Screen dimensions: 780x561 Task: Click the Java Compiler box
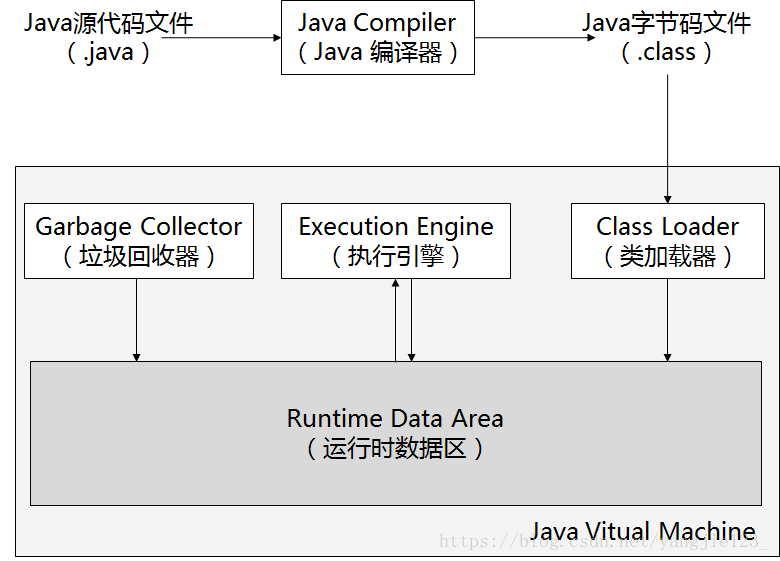(378, 38)
